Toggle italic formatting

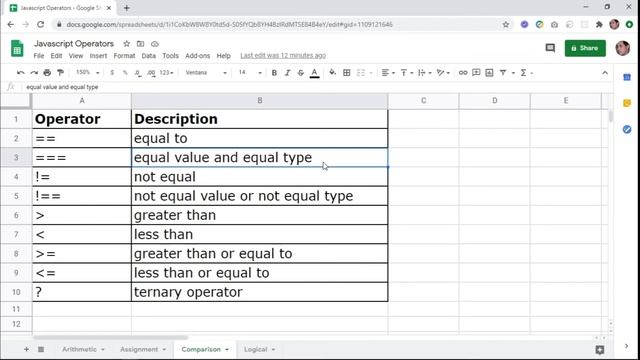point(287,73)
